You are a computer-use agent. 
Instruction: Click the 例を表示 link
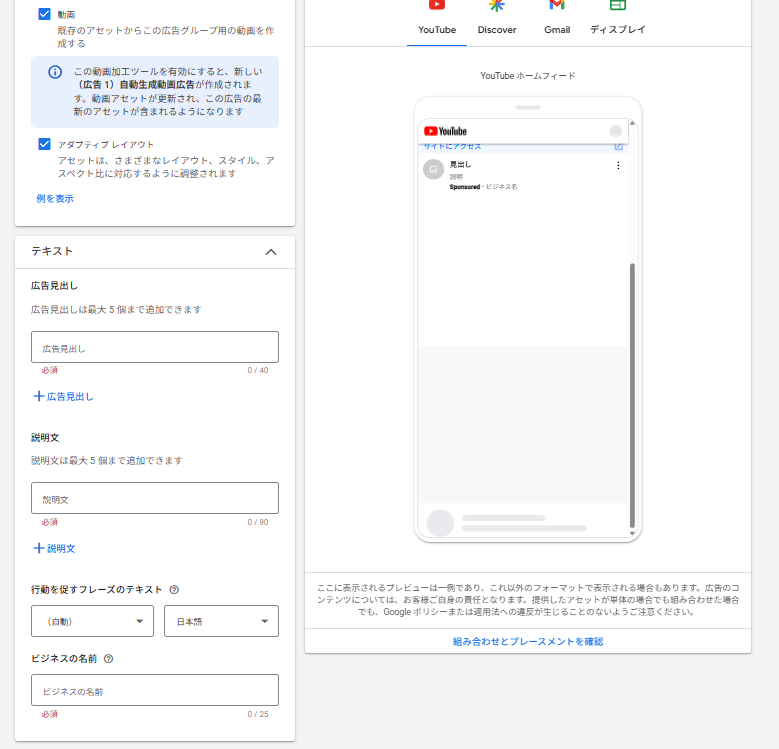click(x=55, y=198)
